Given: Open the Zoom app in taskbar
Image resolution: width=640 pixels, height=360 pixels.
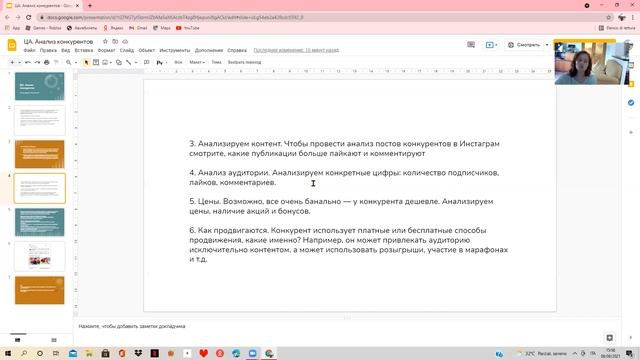Looking at the screenshot, I should click(253, 353).
